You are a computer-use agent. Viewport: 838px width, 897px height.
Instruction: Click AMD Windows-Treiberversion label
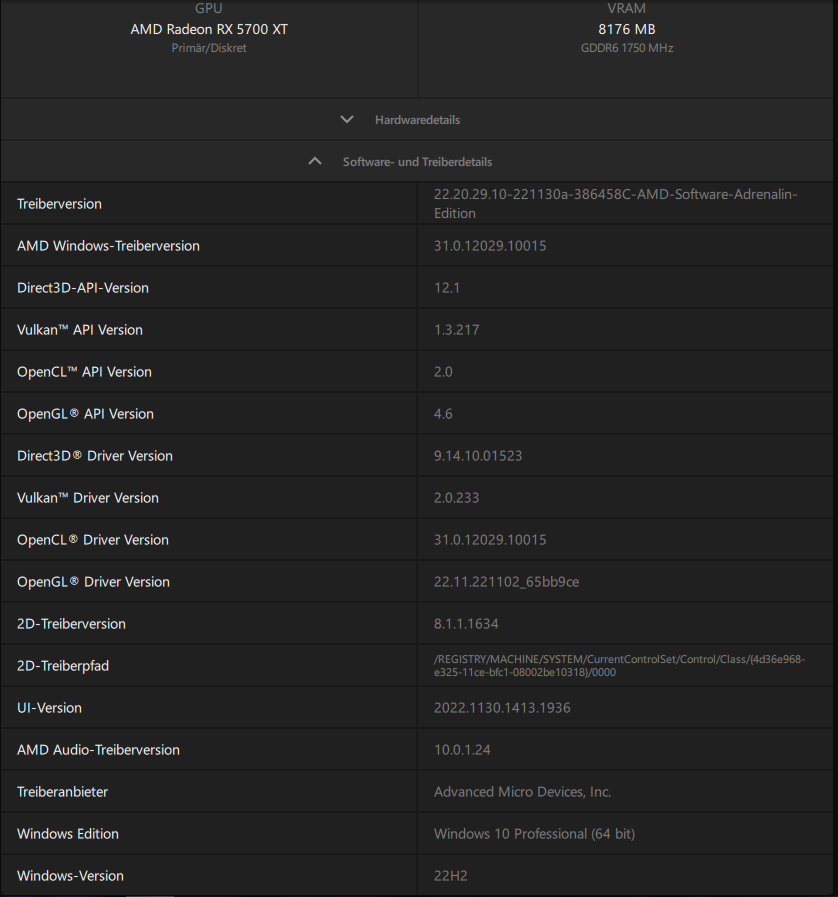click(108, 246)
